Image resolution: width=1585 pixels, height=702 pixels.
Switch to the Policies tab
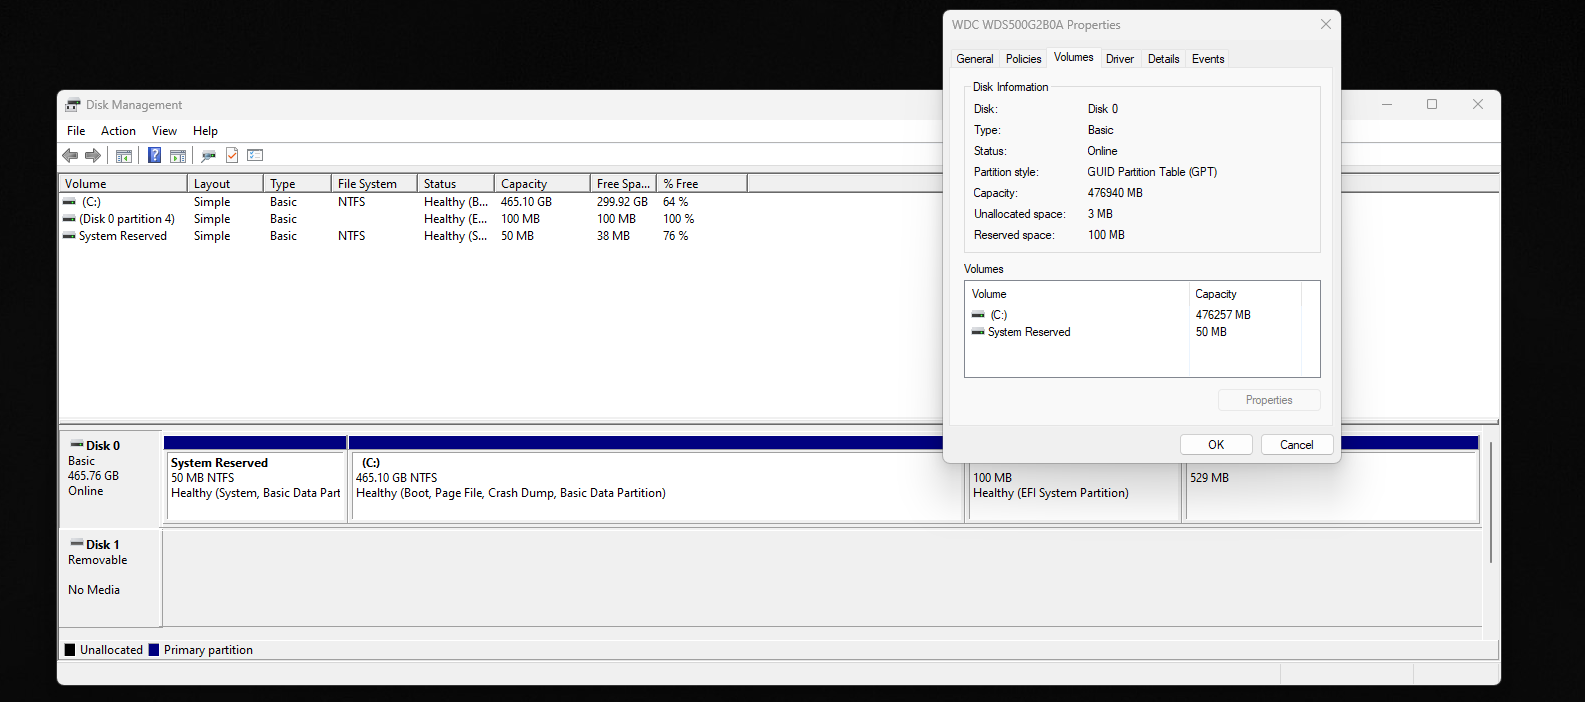(x=1023, y=59)
